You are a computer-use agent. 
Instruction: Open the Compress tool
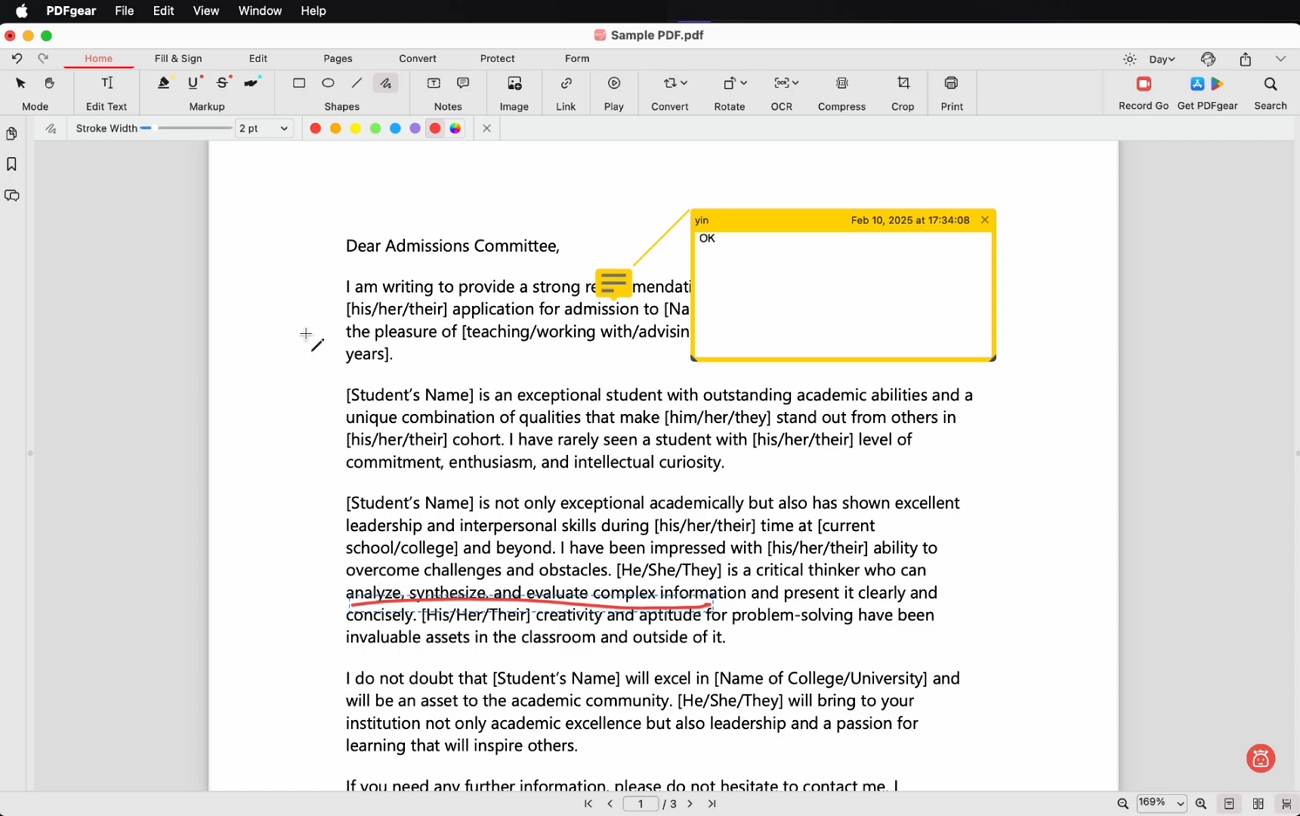click(x=842, y=84)
